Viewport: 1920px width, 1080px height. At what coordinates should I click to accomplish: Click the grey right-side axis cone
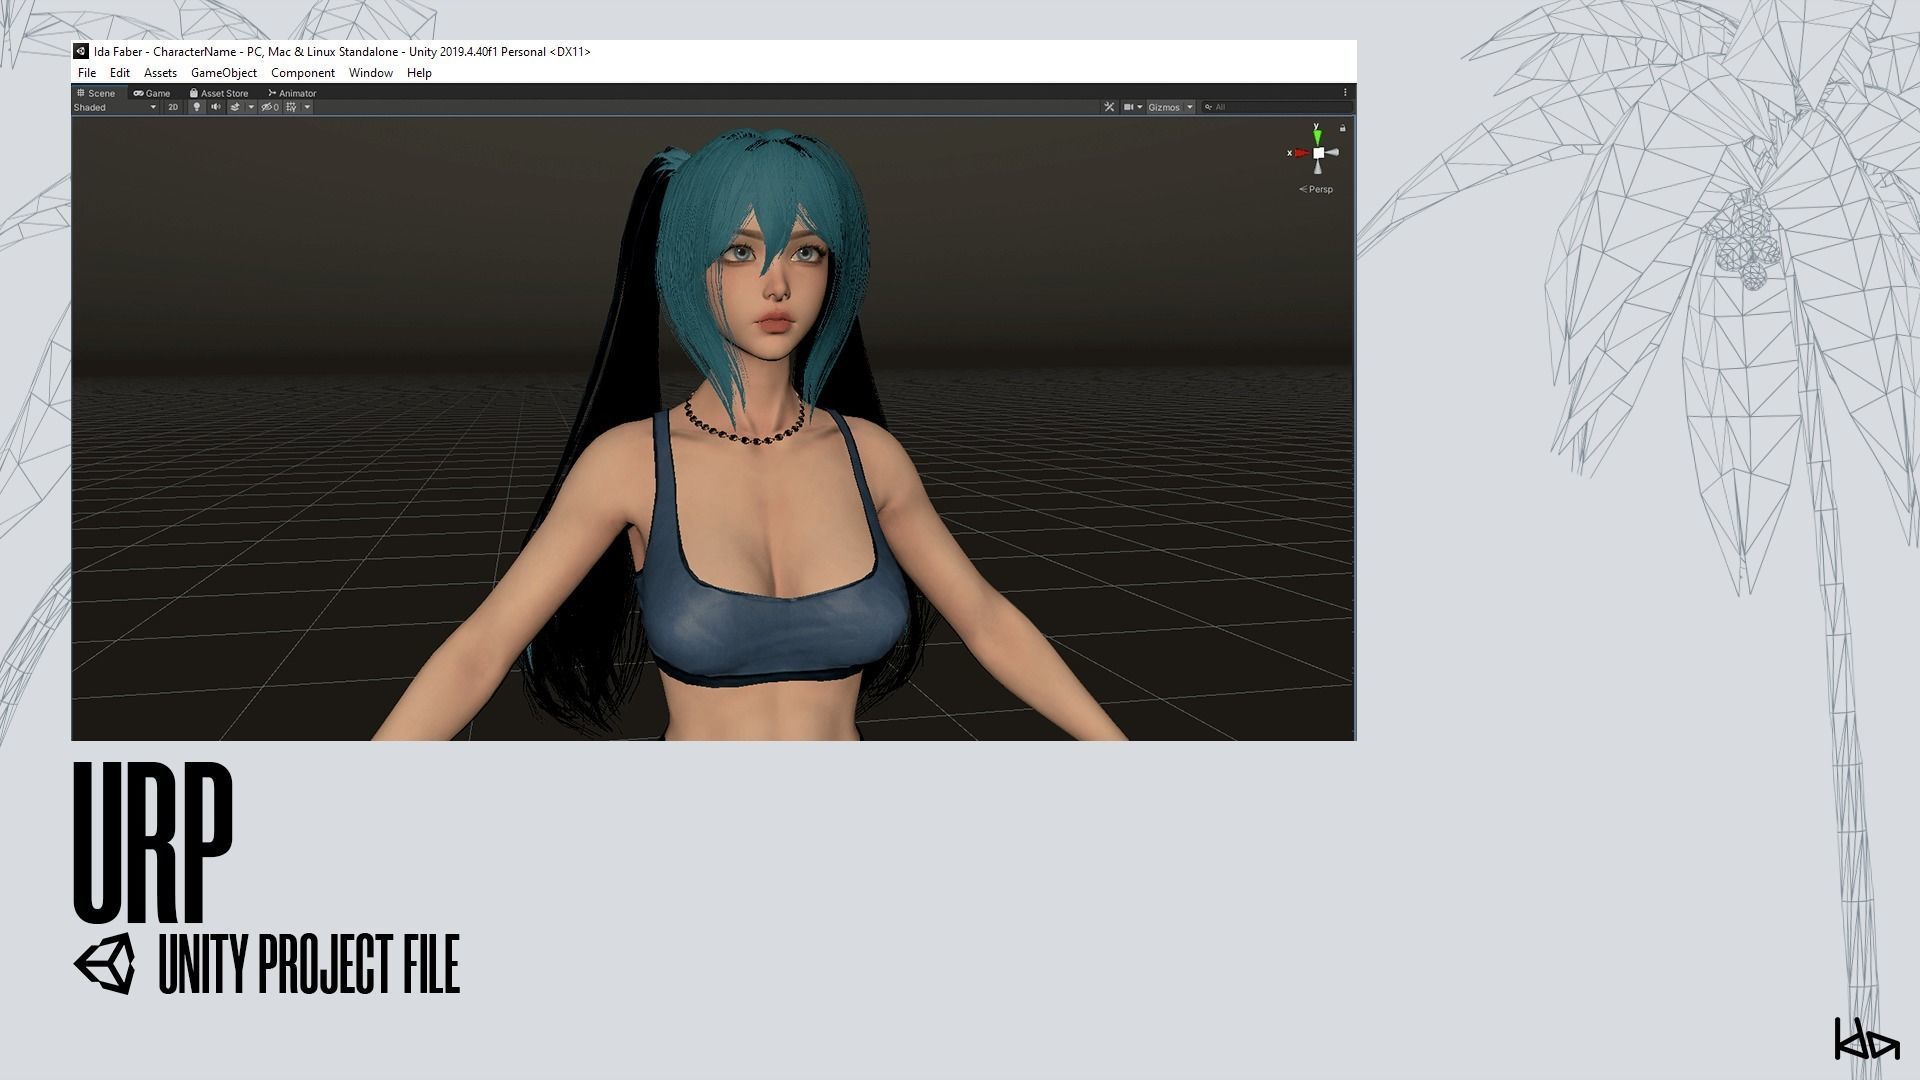tap(1334, 153)
